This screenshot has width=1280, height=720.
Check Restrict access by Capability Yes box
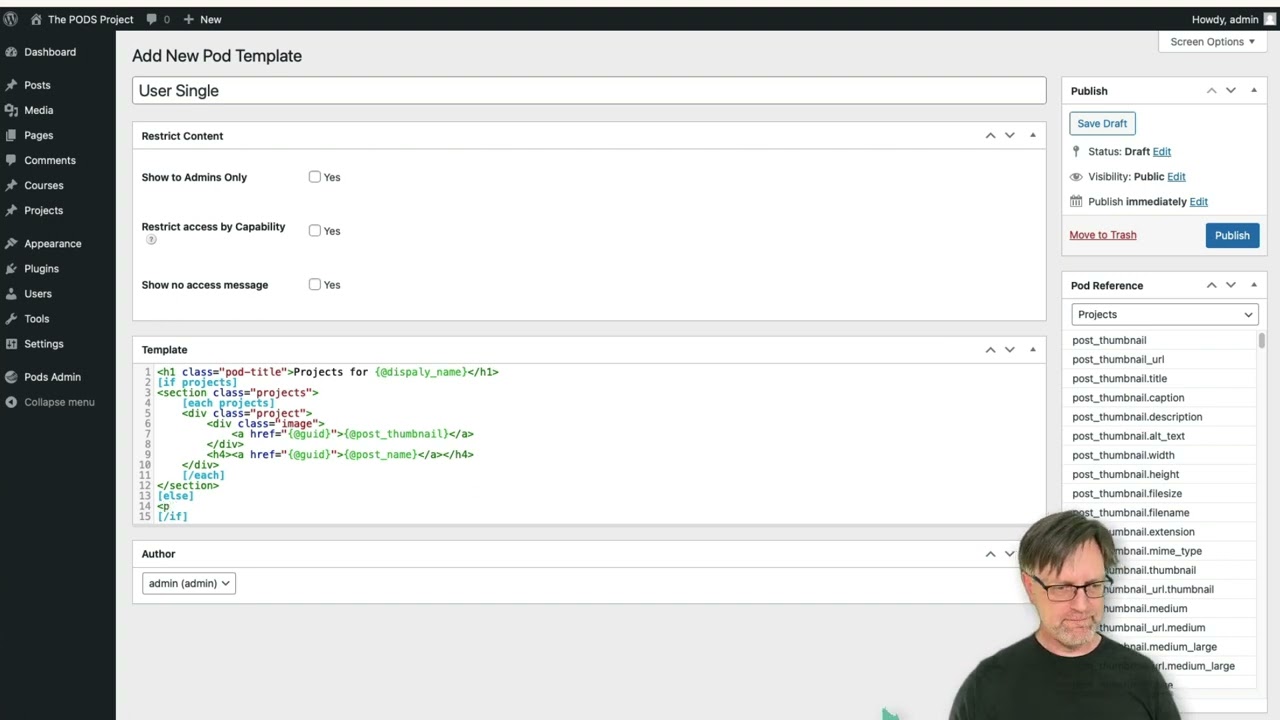pyautogui.click(x=315, y=230)
